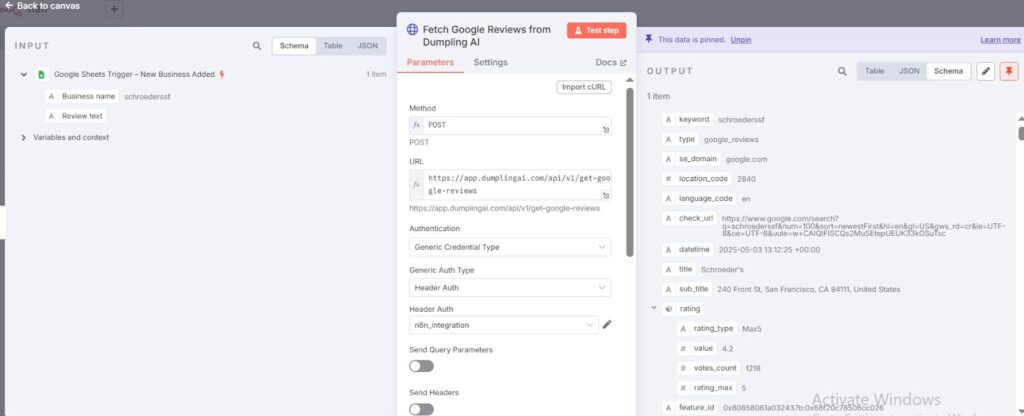Open the Generic Auth Type dropdown
This screenshot has height=416, width=1024.
pyautogui.click(x=510, y=287)
